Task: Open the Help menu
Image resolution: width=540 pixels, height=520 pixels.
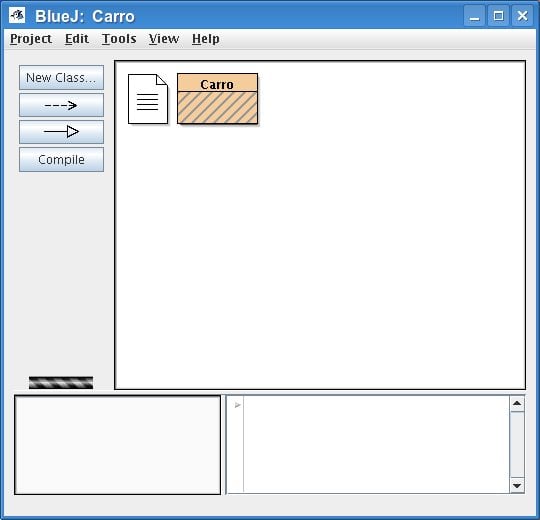Action: tap(206, 39)
